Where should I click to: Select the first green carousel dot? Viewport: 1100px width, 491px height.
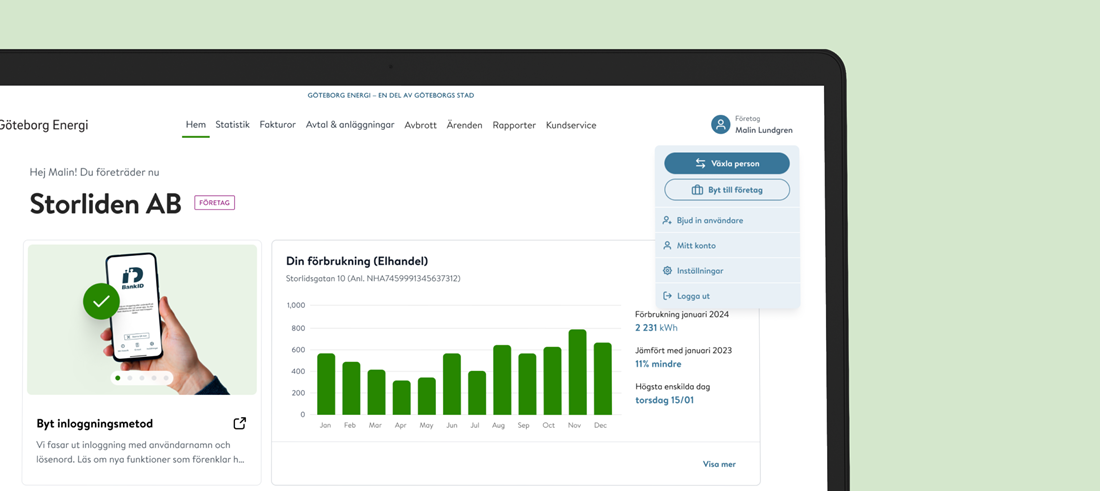[117, 378]
